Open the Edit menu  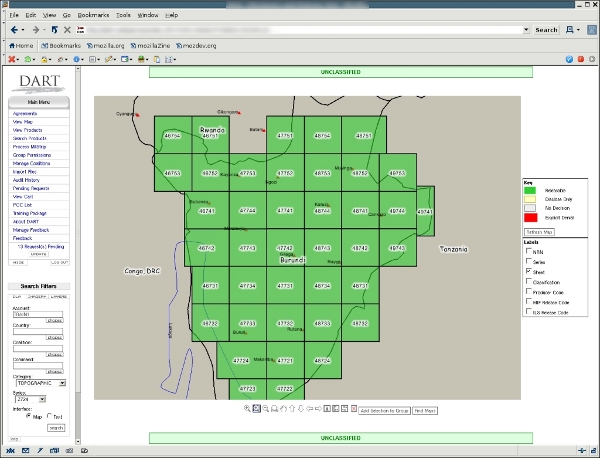[x=31, y=15]
